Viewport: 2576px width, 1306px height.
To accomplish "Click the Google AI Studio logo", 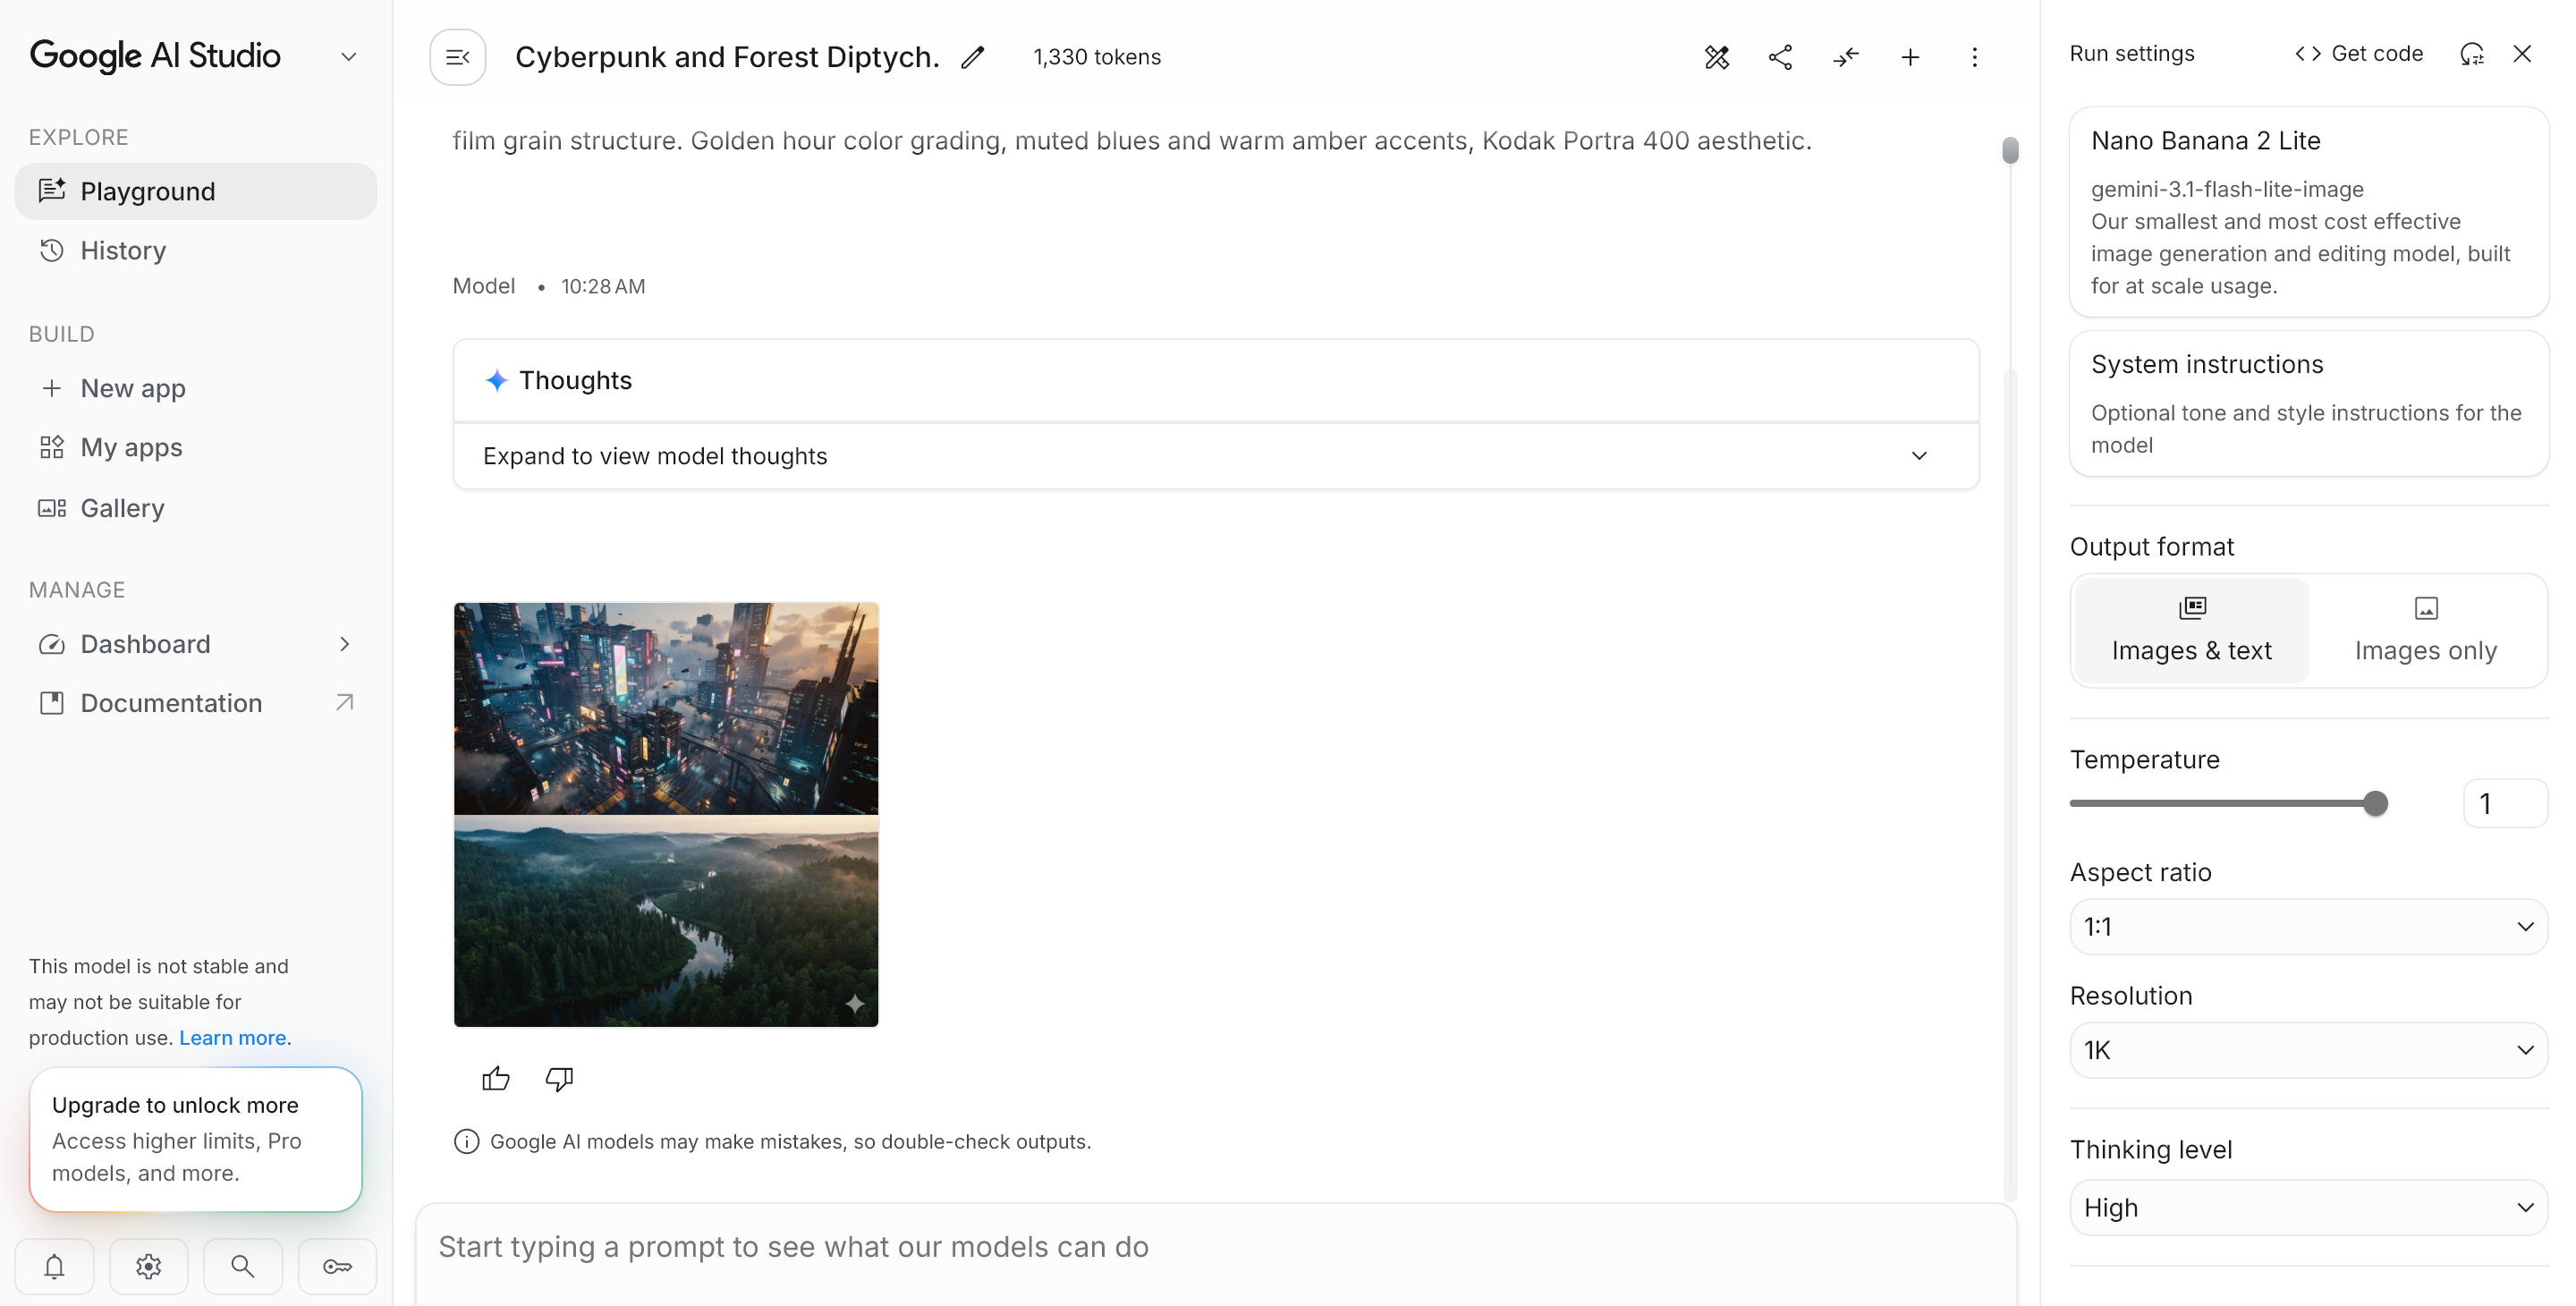I will [155, 55].
